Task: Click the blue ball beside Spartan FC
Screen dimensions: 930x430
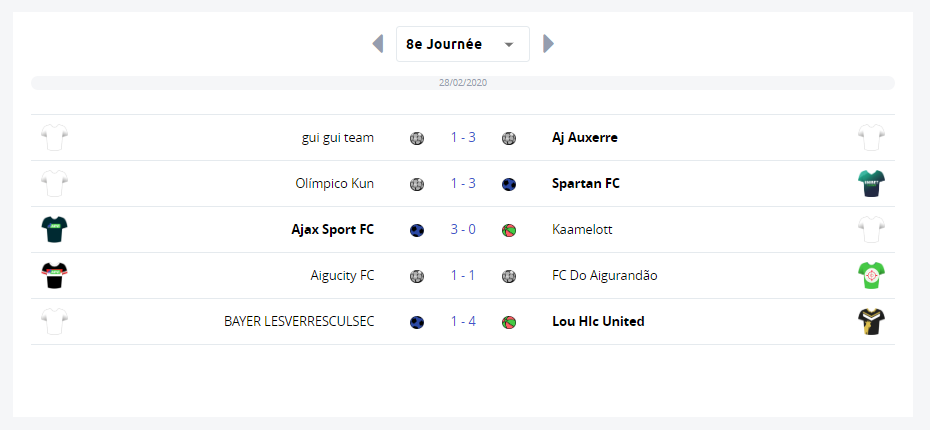Action: pos(508,184)
